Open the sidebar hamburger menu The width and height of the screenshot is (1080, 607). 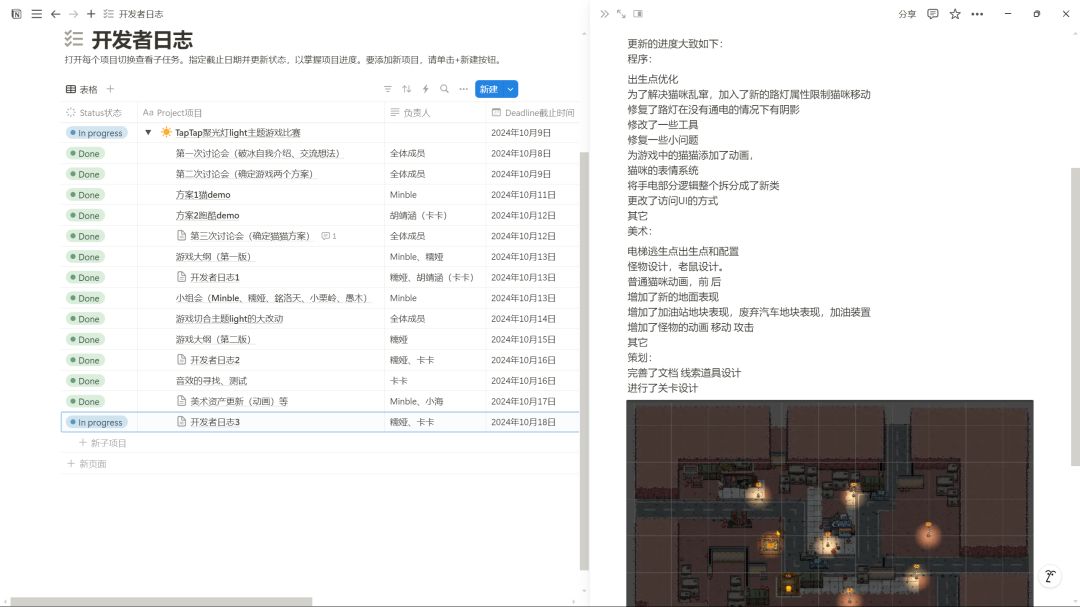click(37, 14)
